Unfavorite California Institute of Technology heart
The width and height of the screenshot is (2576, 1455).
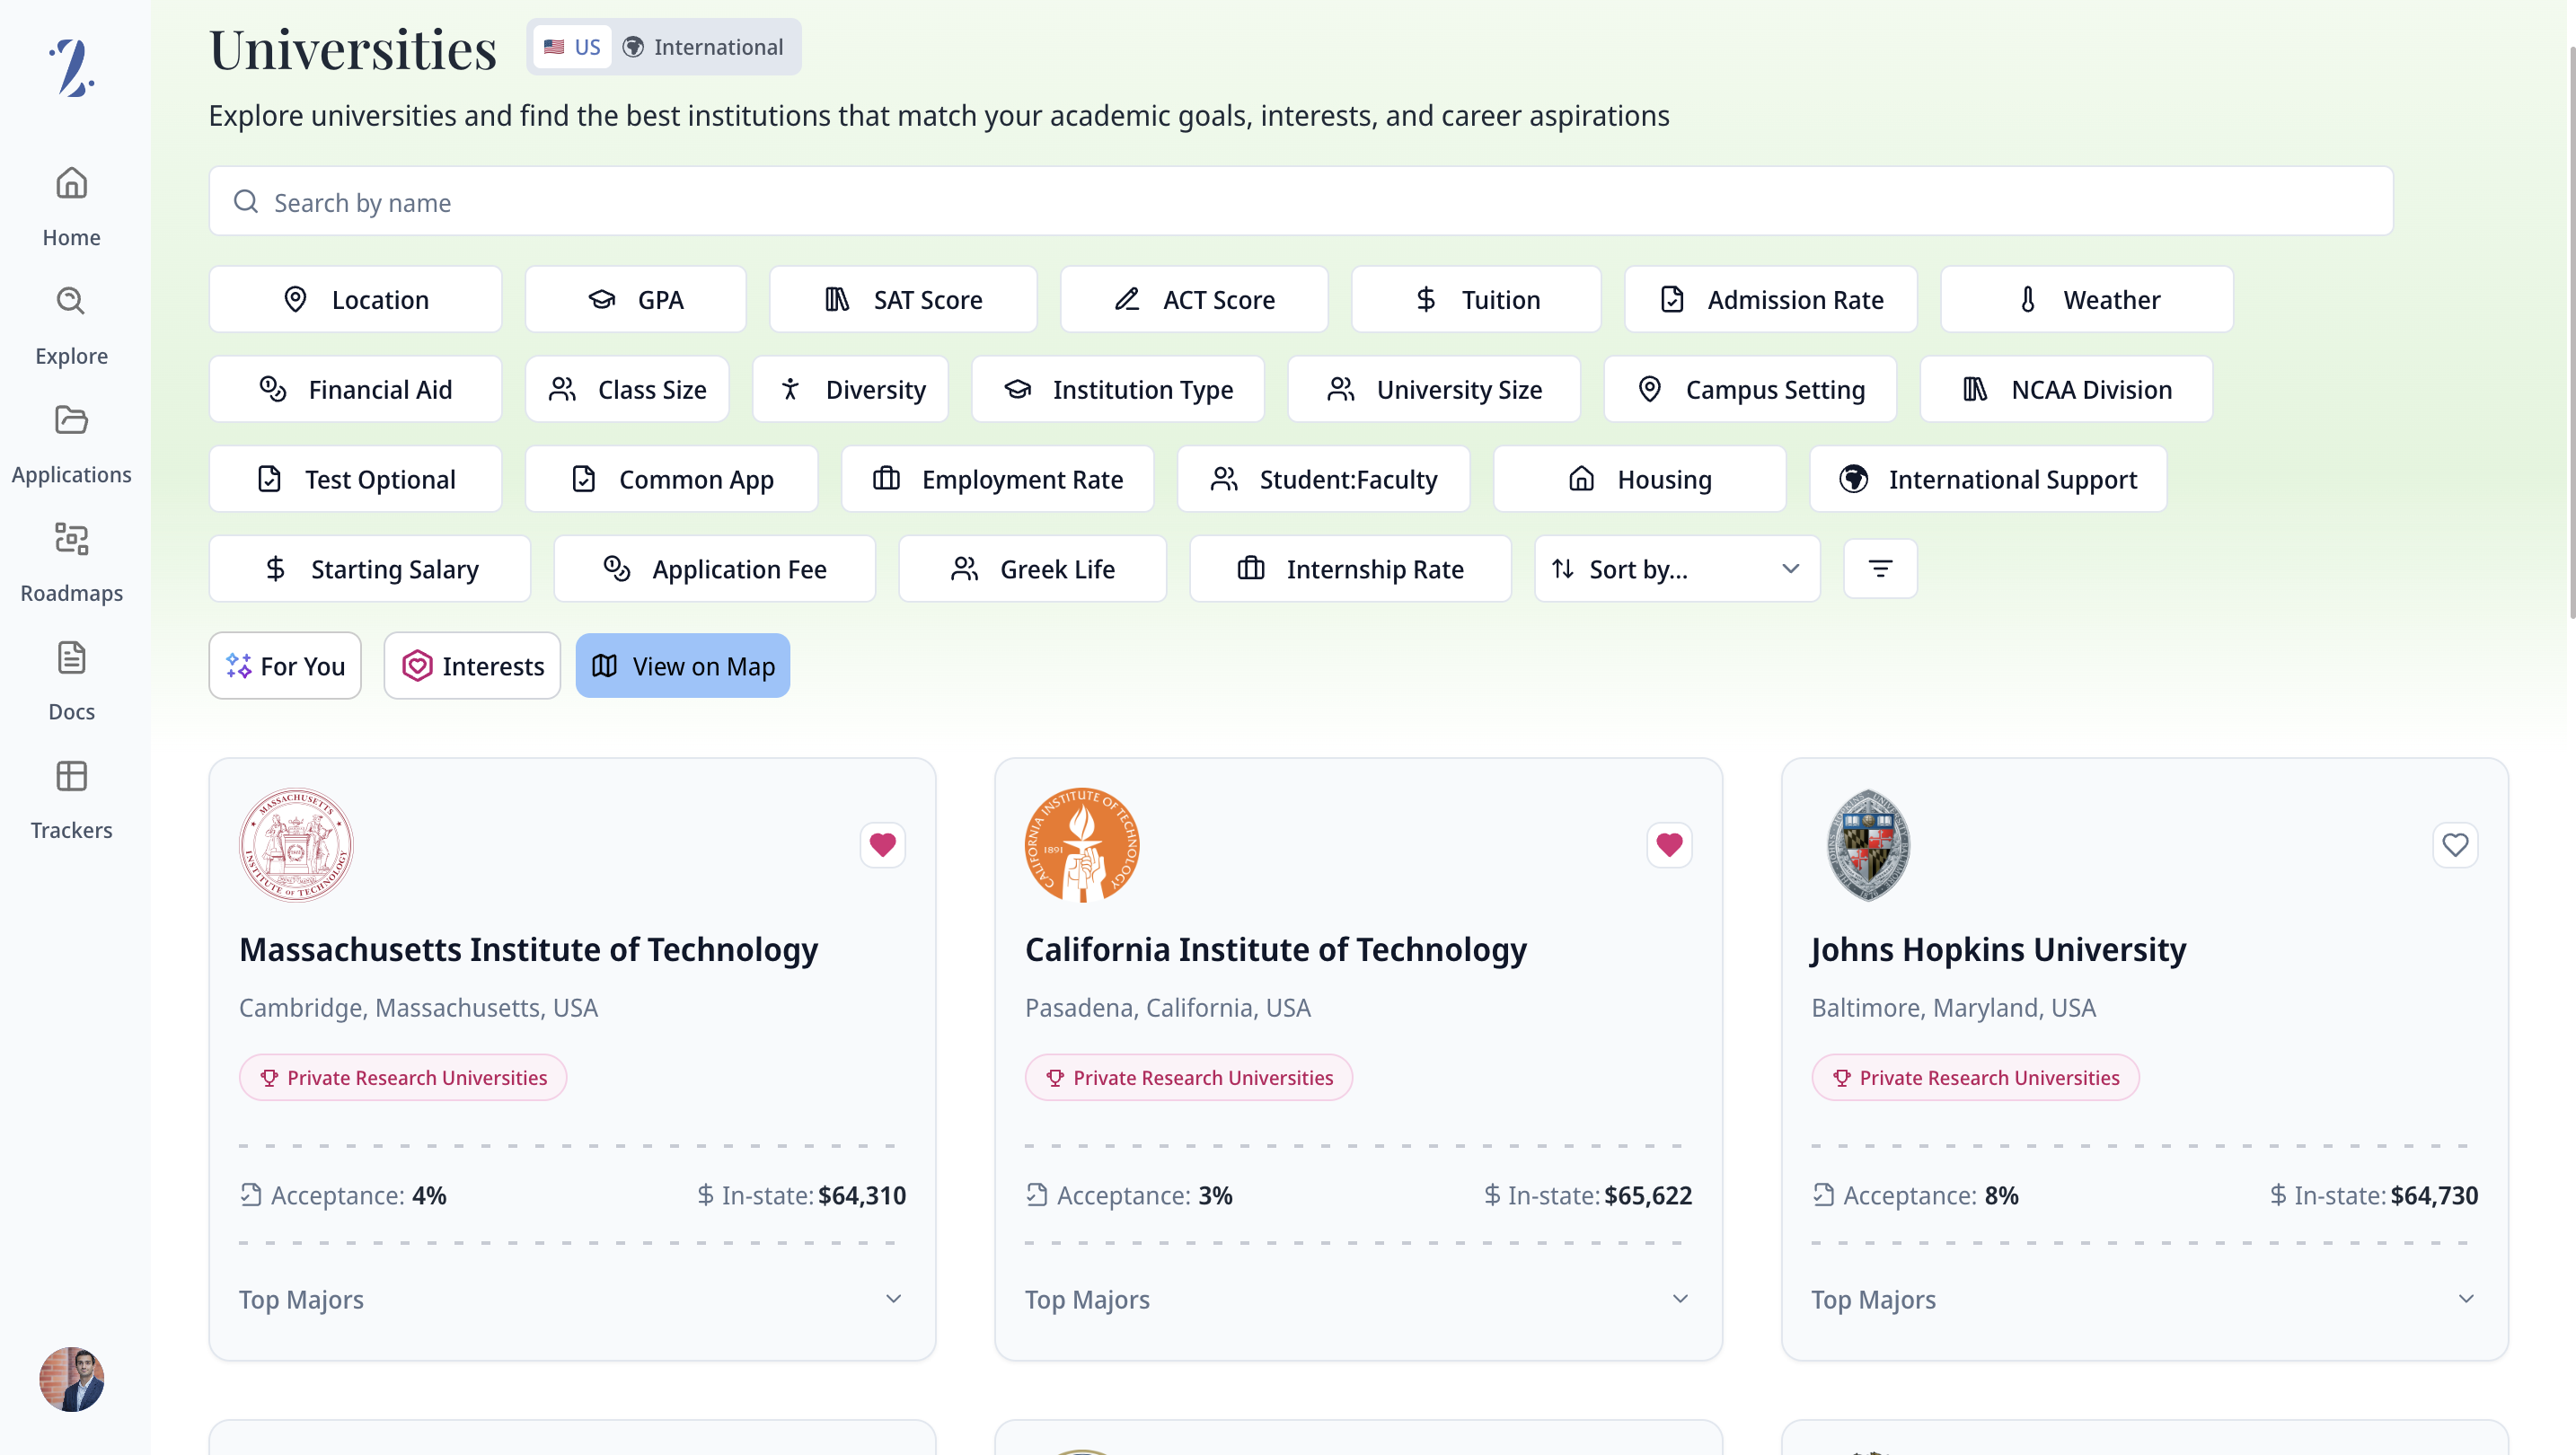click(x=1668, y=845)
